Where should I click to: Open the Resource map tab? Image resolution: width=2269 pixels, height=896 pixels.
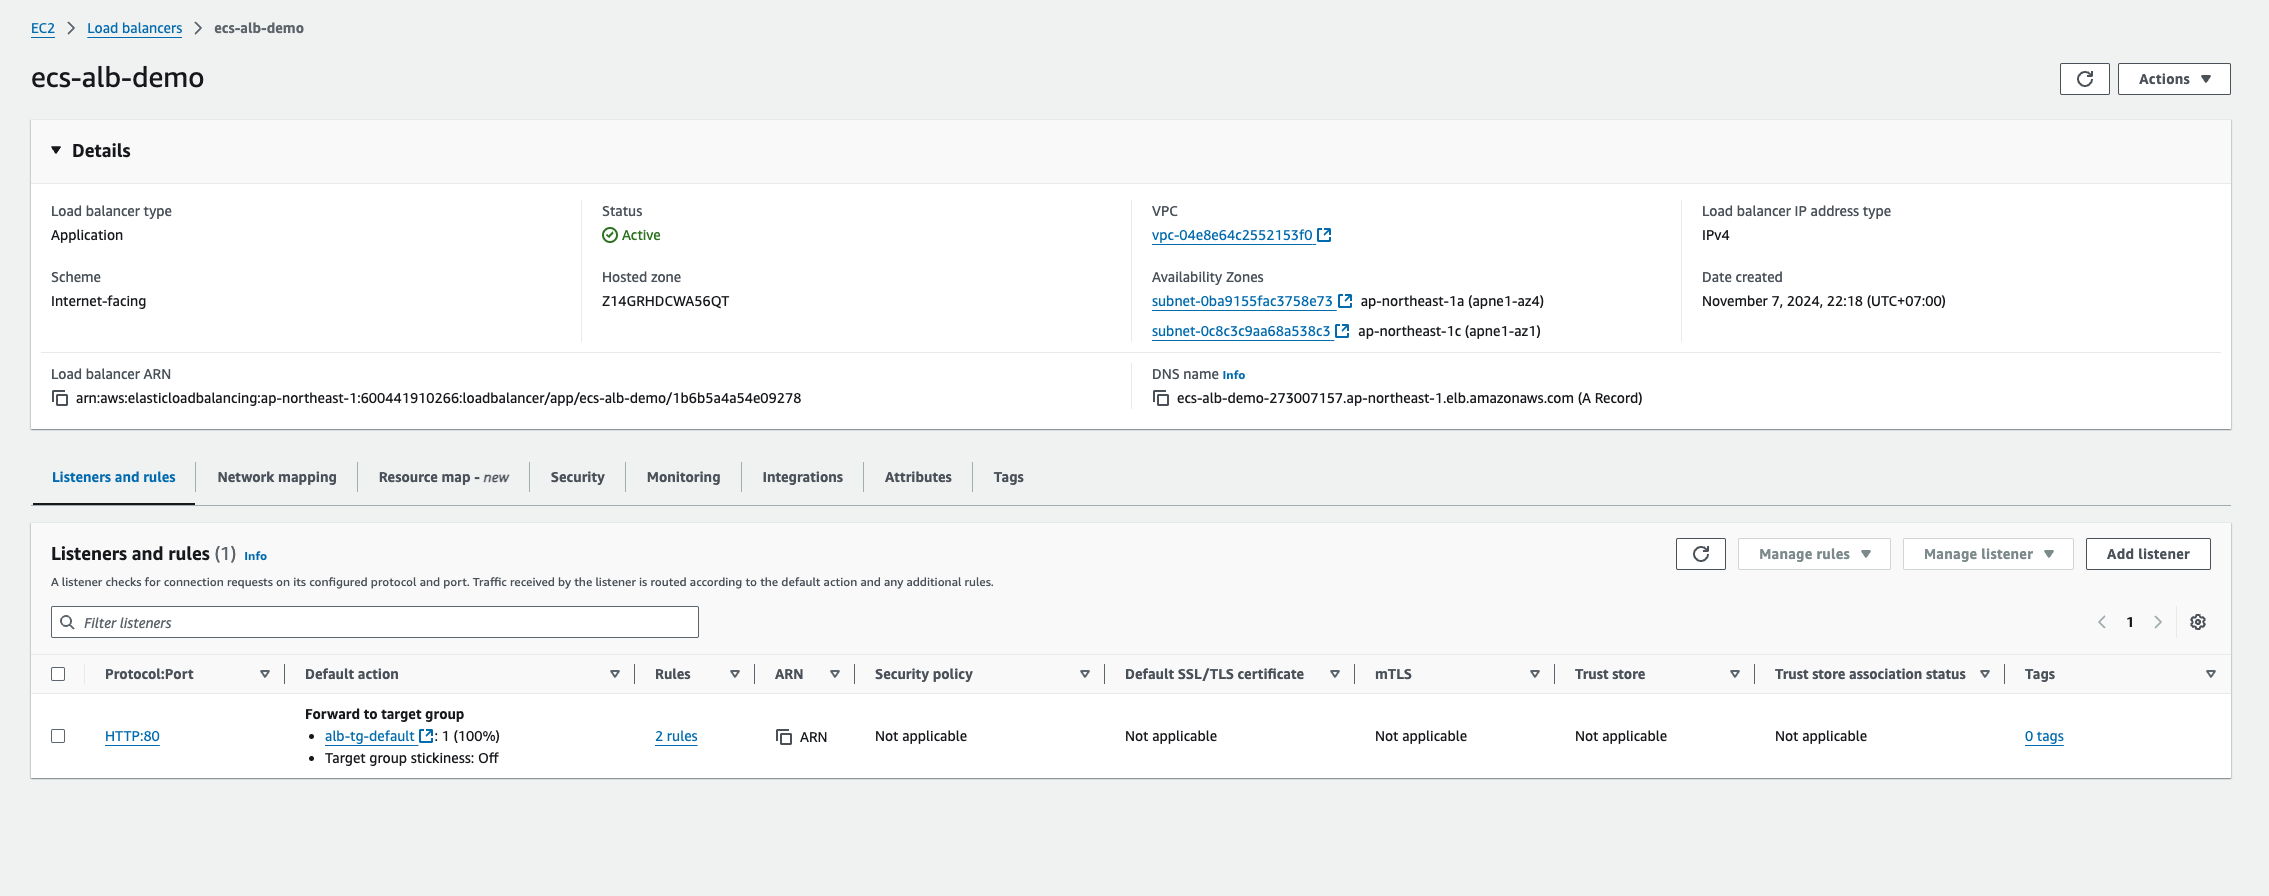(x=443, y=477)
